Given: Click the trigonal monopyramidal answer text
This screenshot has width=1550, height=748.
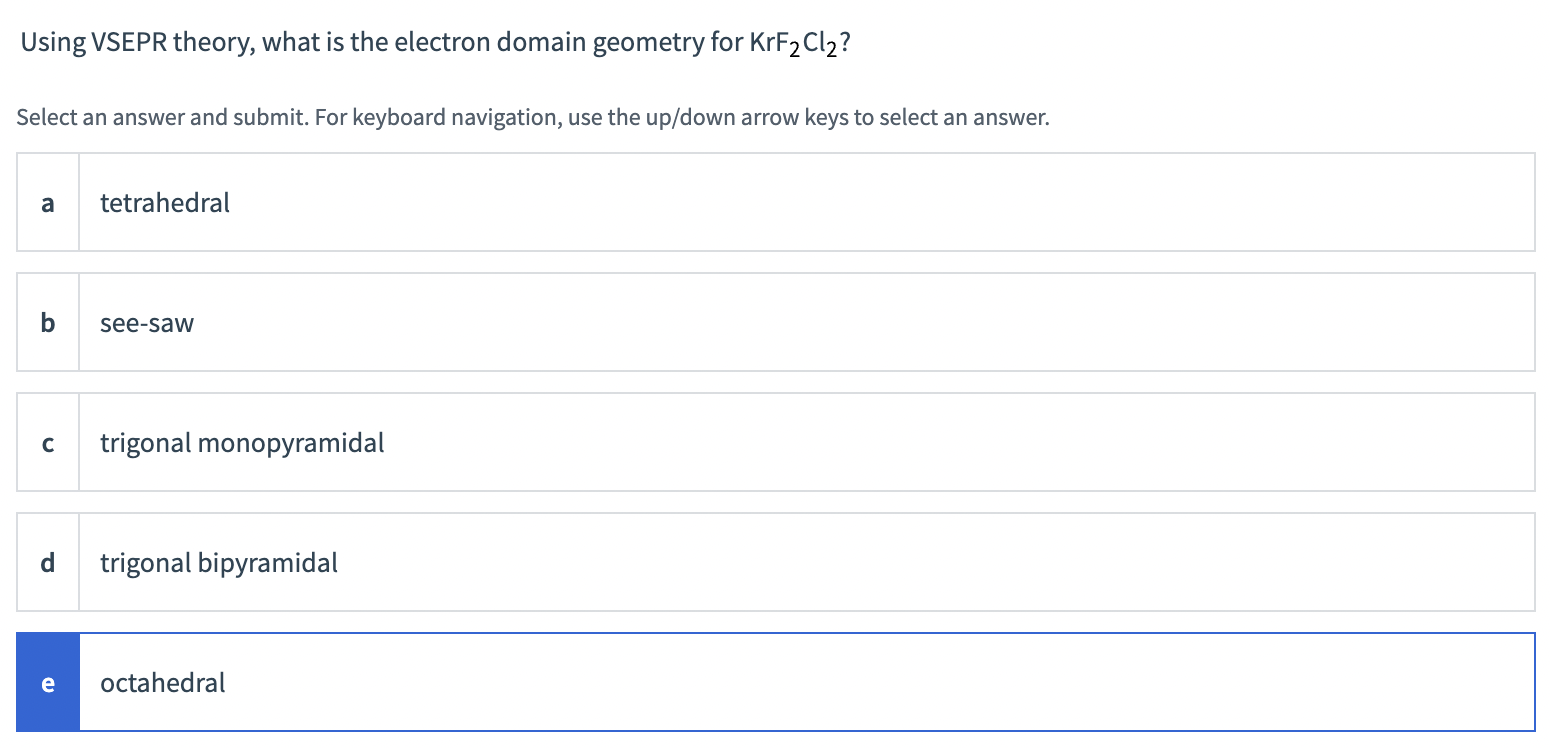Looking at the screenshot, I should pyautogui.click(x=241, y=442).
